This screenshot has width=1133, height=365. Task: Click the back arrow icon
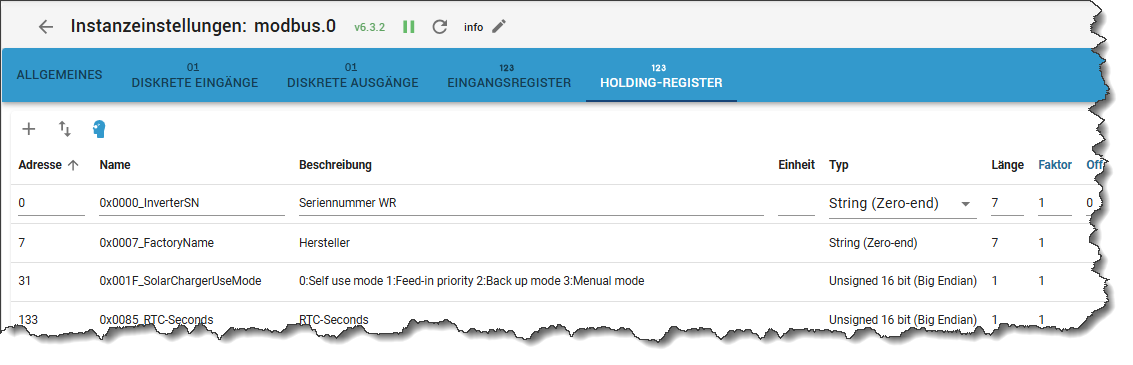[46, 27]
